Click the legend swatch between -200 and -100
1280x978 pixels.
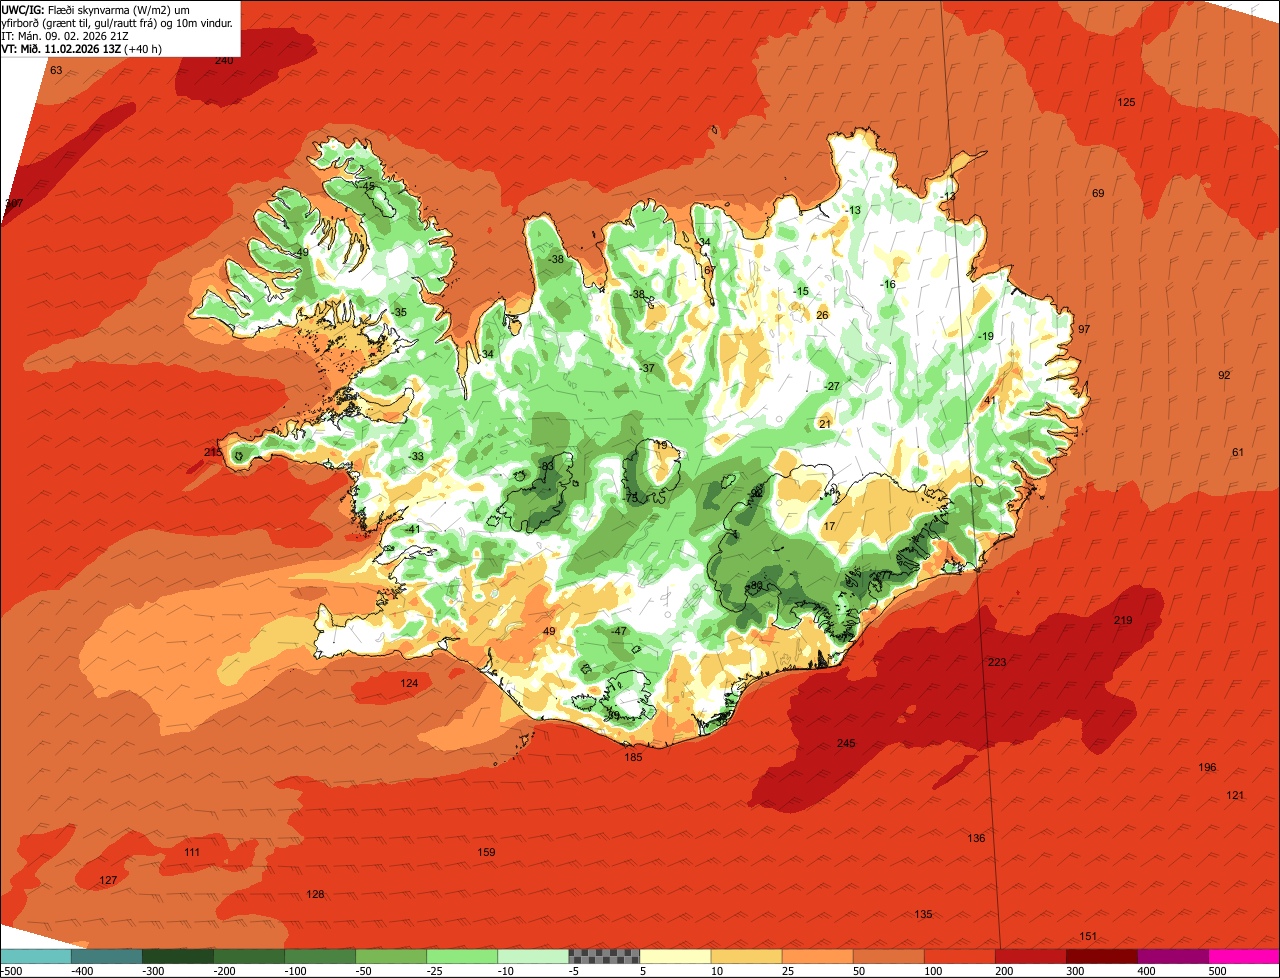coord(250,956)
